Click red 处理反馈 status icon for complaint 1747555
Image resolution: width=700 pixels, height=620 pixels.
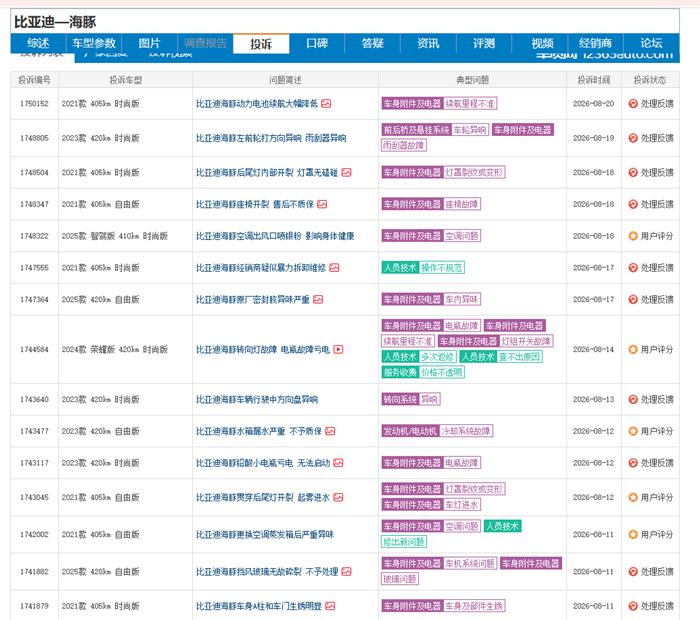coord(633,267)
